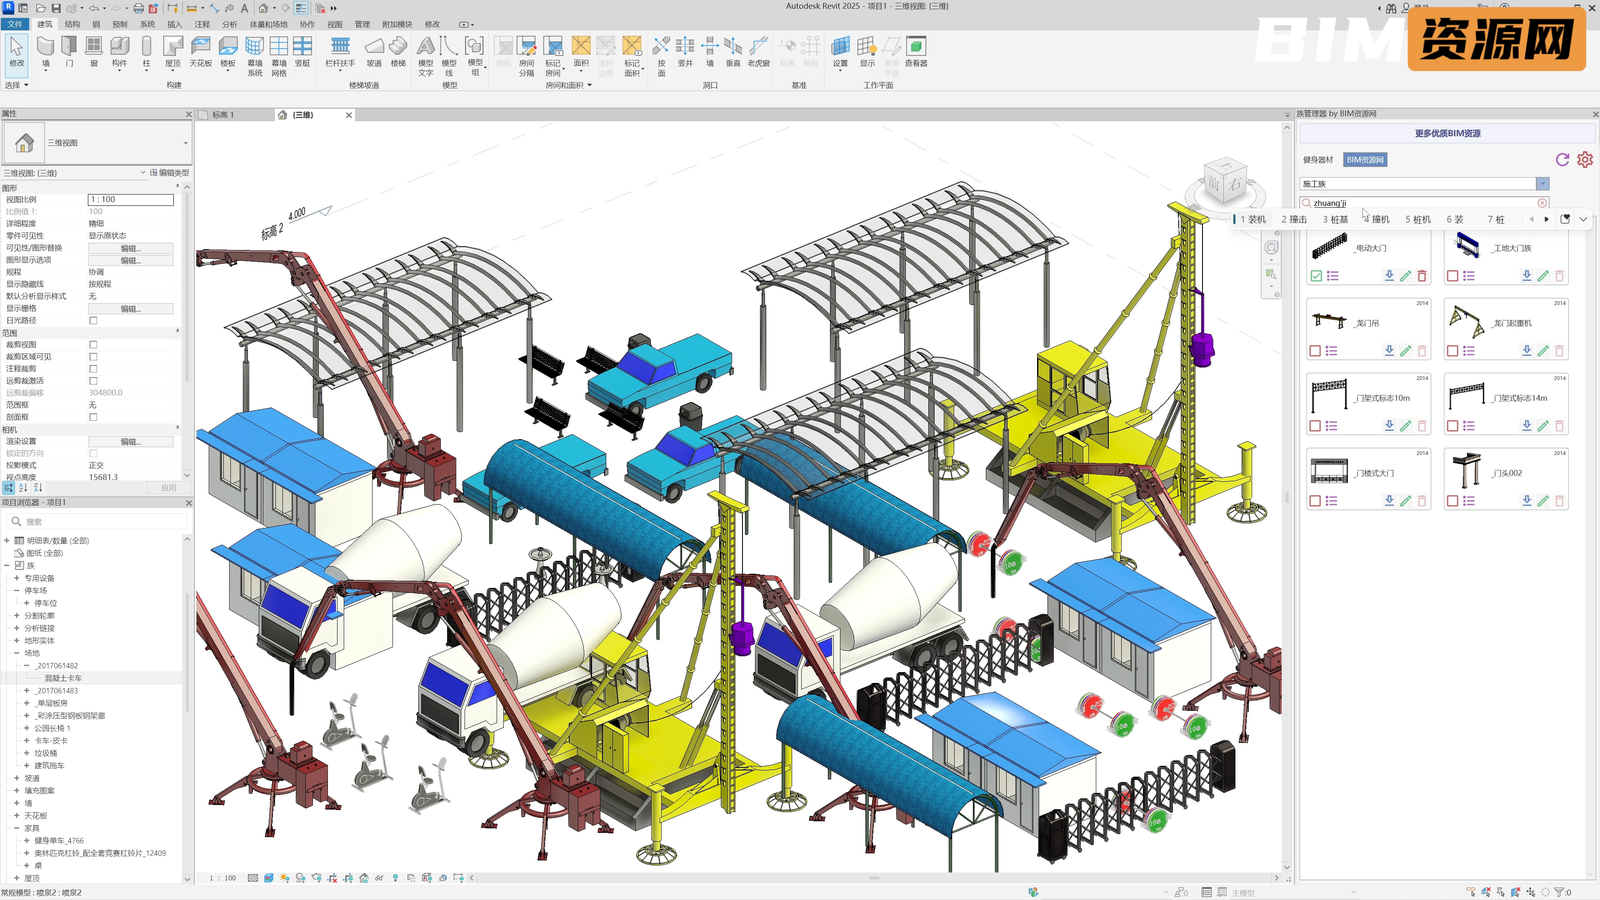Click the 编辑类型 button
This screenshot has width=1600, height=900.
pyautogui.click(x=170, y=173)
